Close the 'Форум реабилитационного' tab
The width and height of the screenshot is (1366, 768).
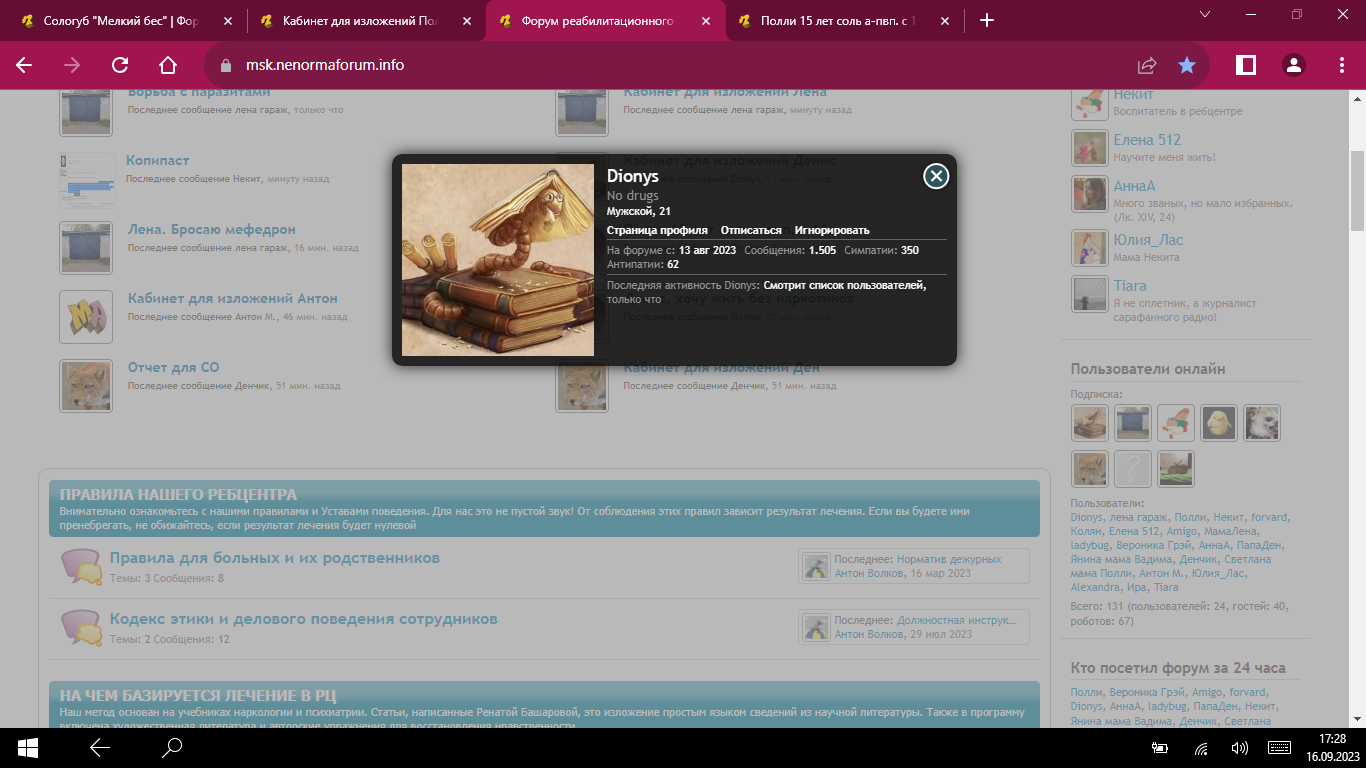pos(707,20)
